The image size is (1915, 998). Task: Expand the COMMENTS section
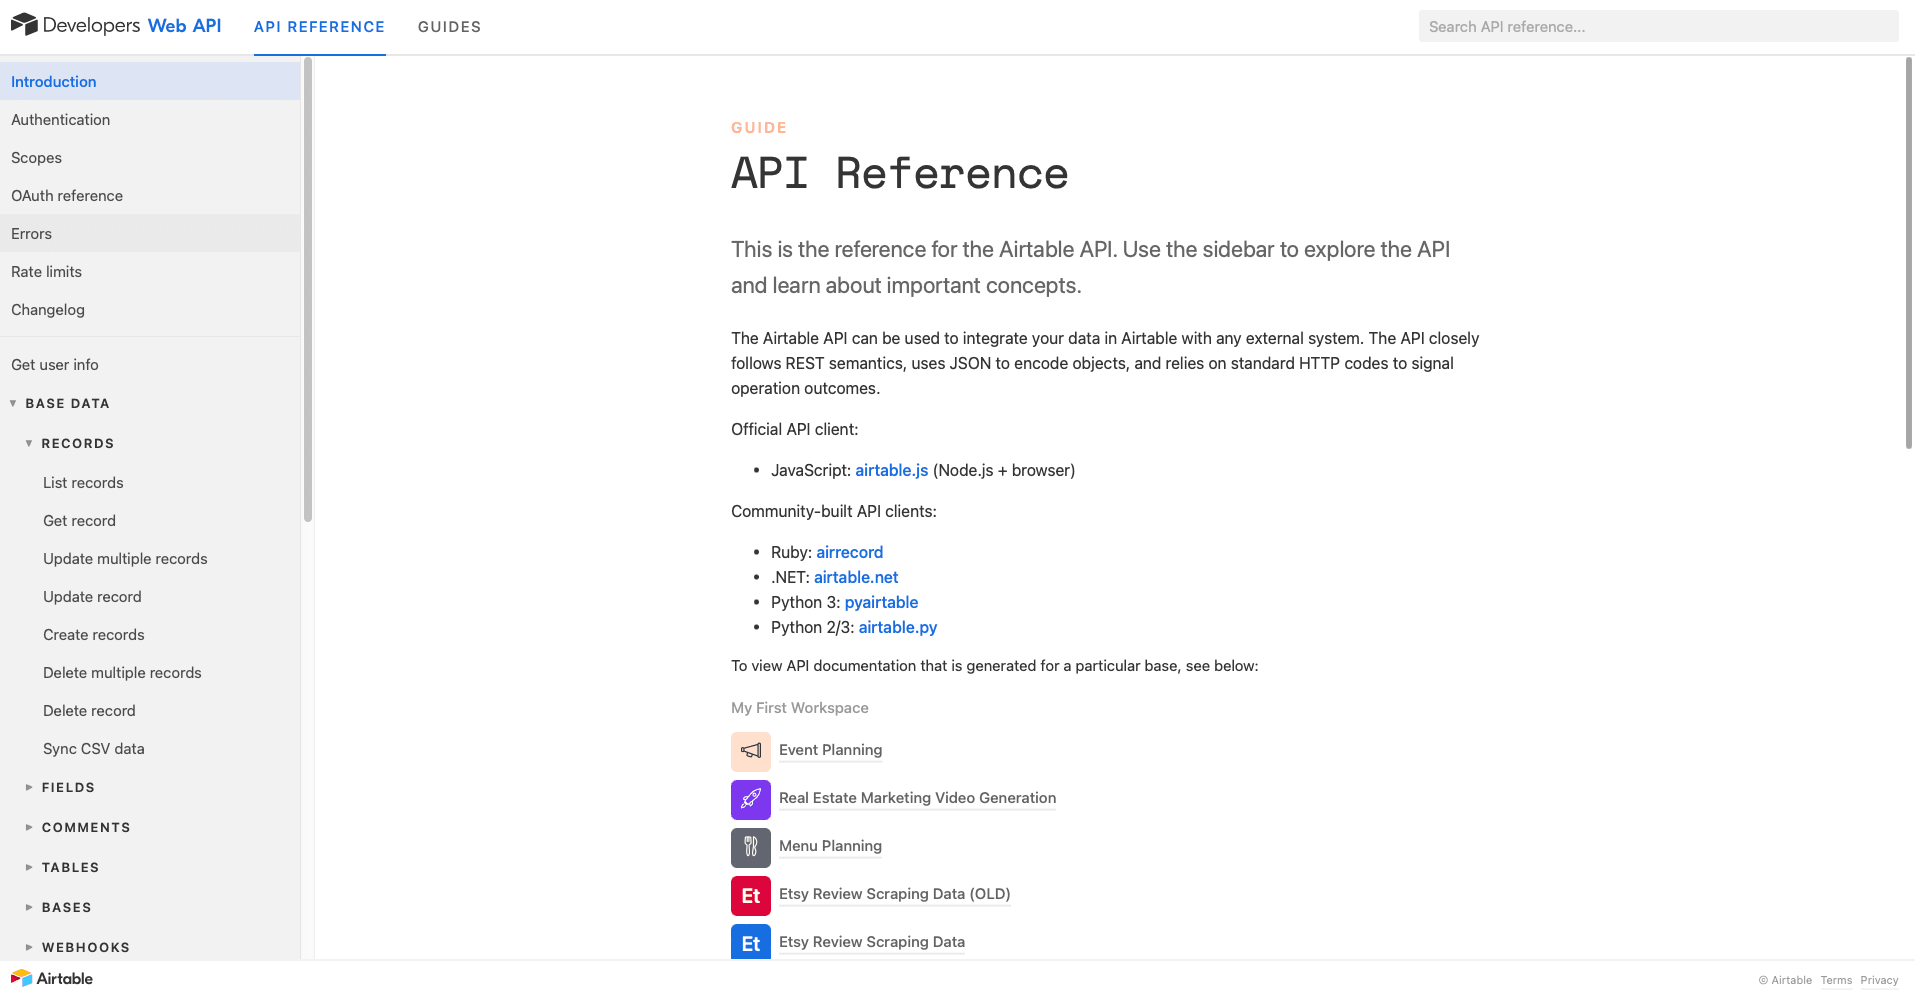coord(29,828)
